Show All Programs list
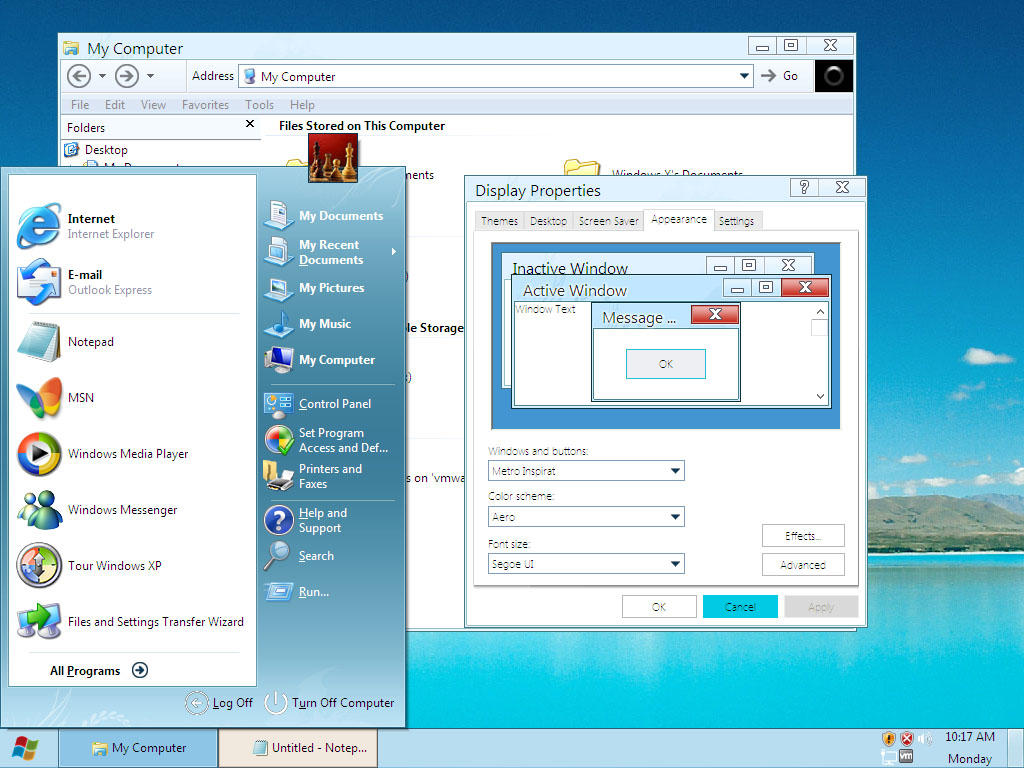This screenshot has height=768, width=1024. [99, 671]
